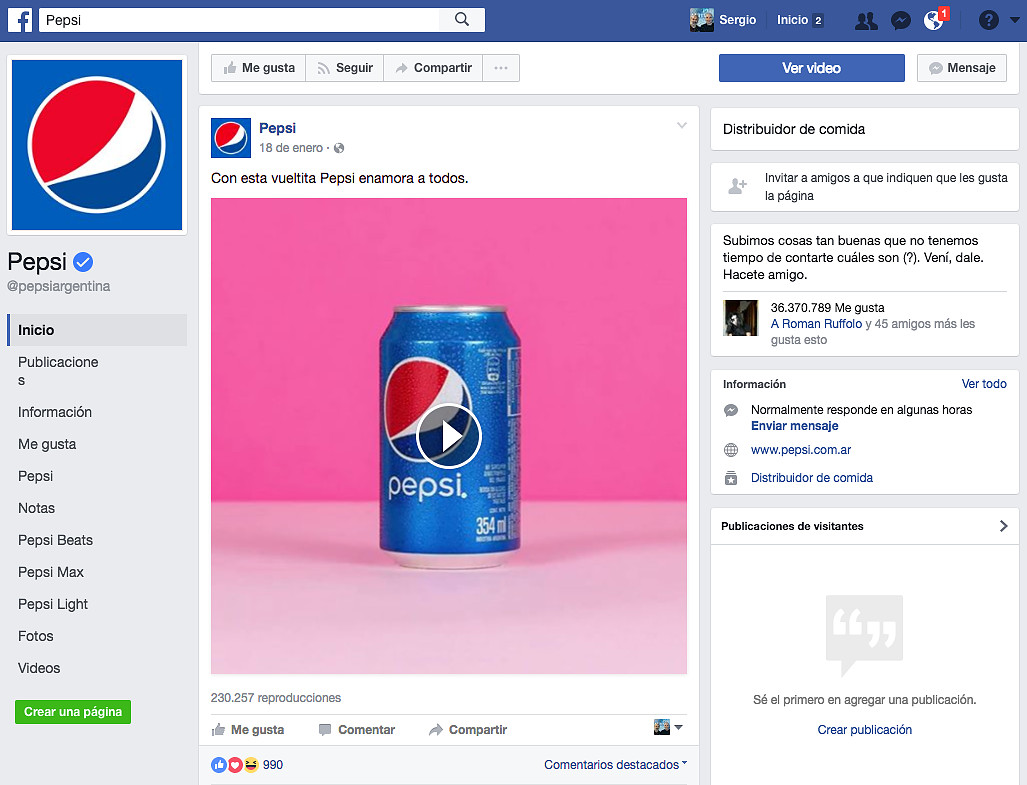Expand Publicaciones de visitantes chevron
The image size is (1027, 785).
coord(1003,526)
